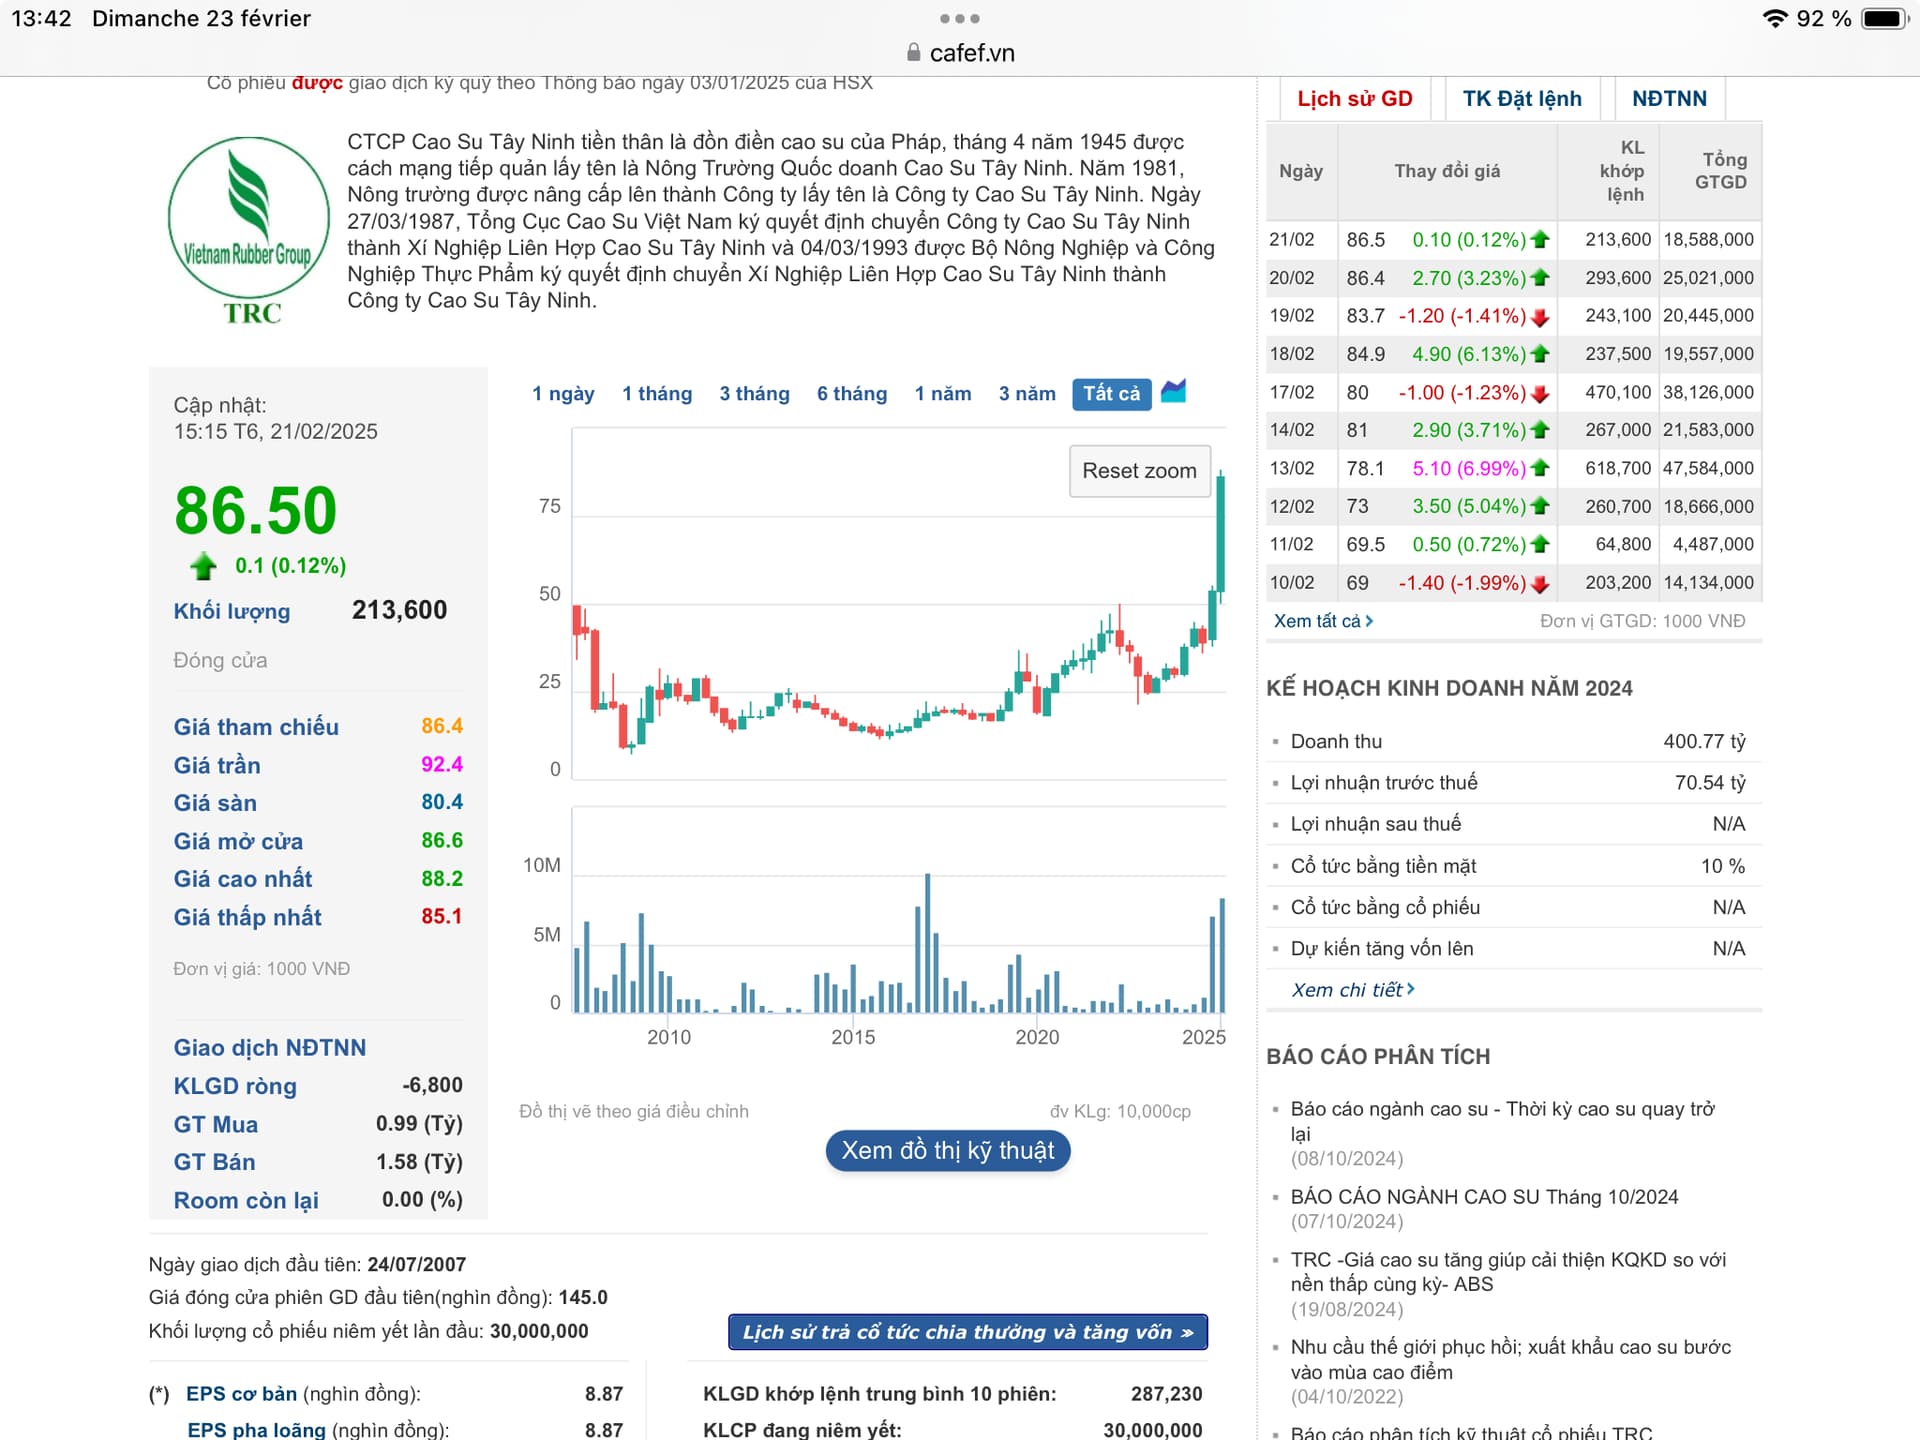
Task: Tap the Wi-Fi status icon
Action: point(1775,19)
